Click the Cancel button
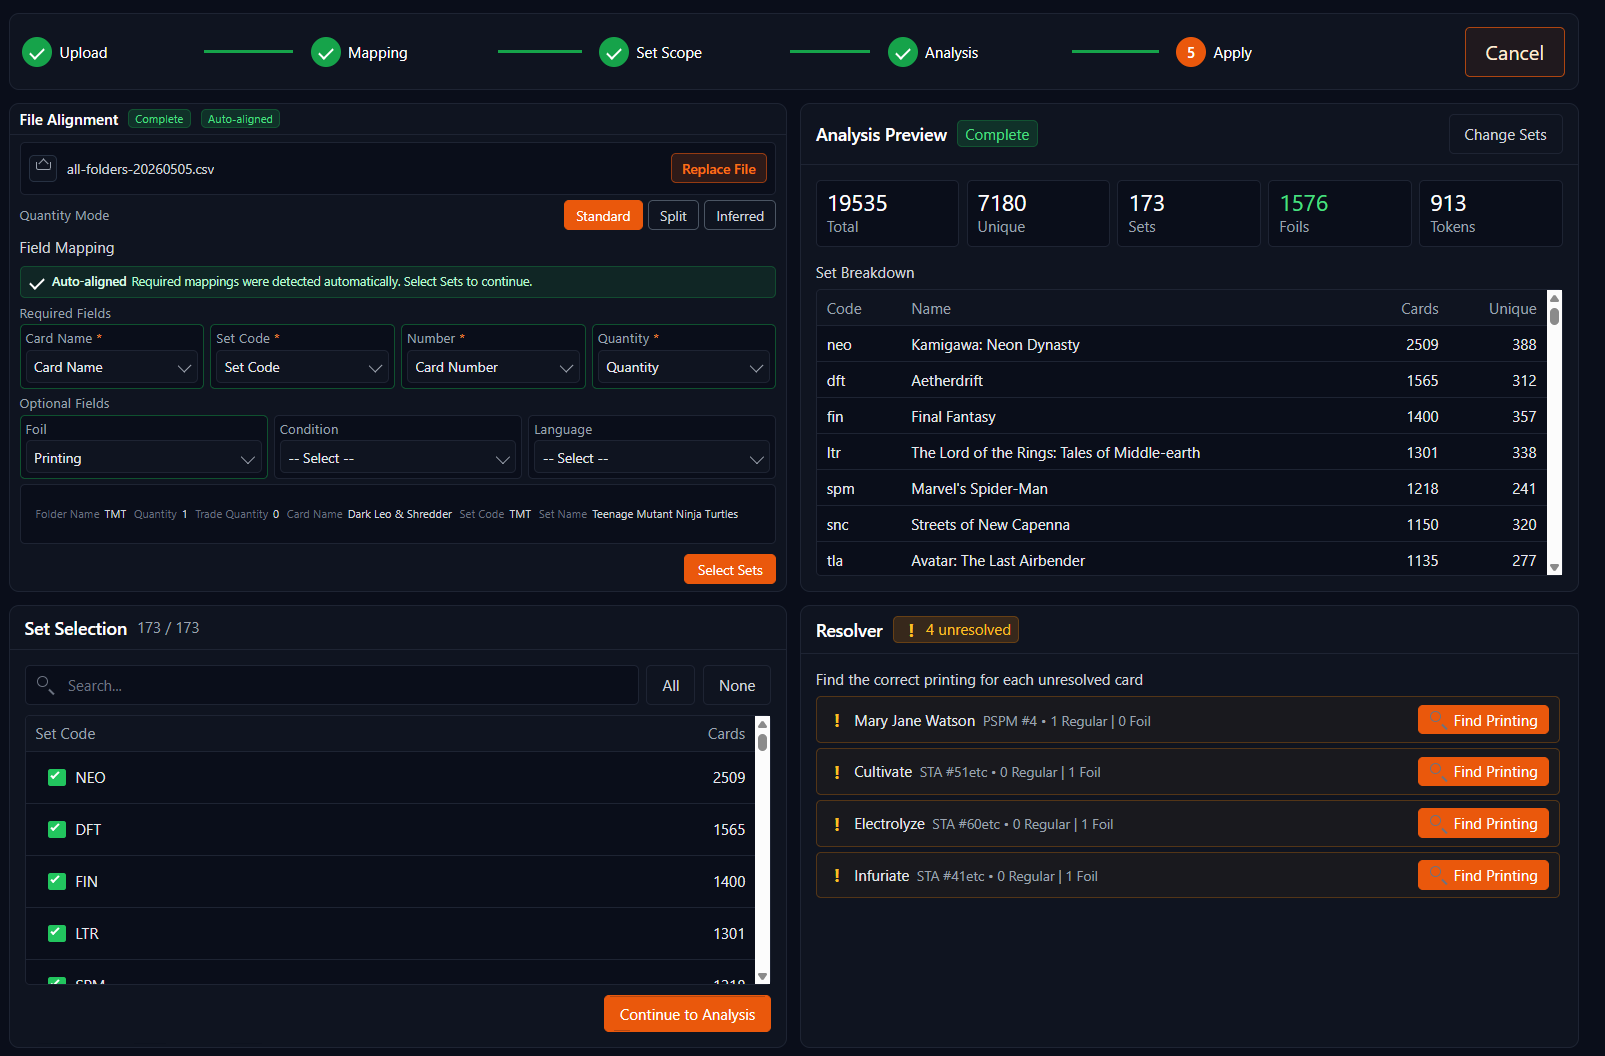 tap(1514, 52)
